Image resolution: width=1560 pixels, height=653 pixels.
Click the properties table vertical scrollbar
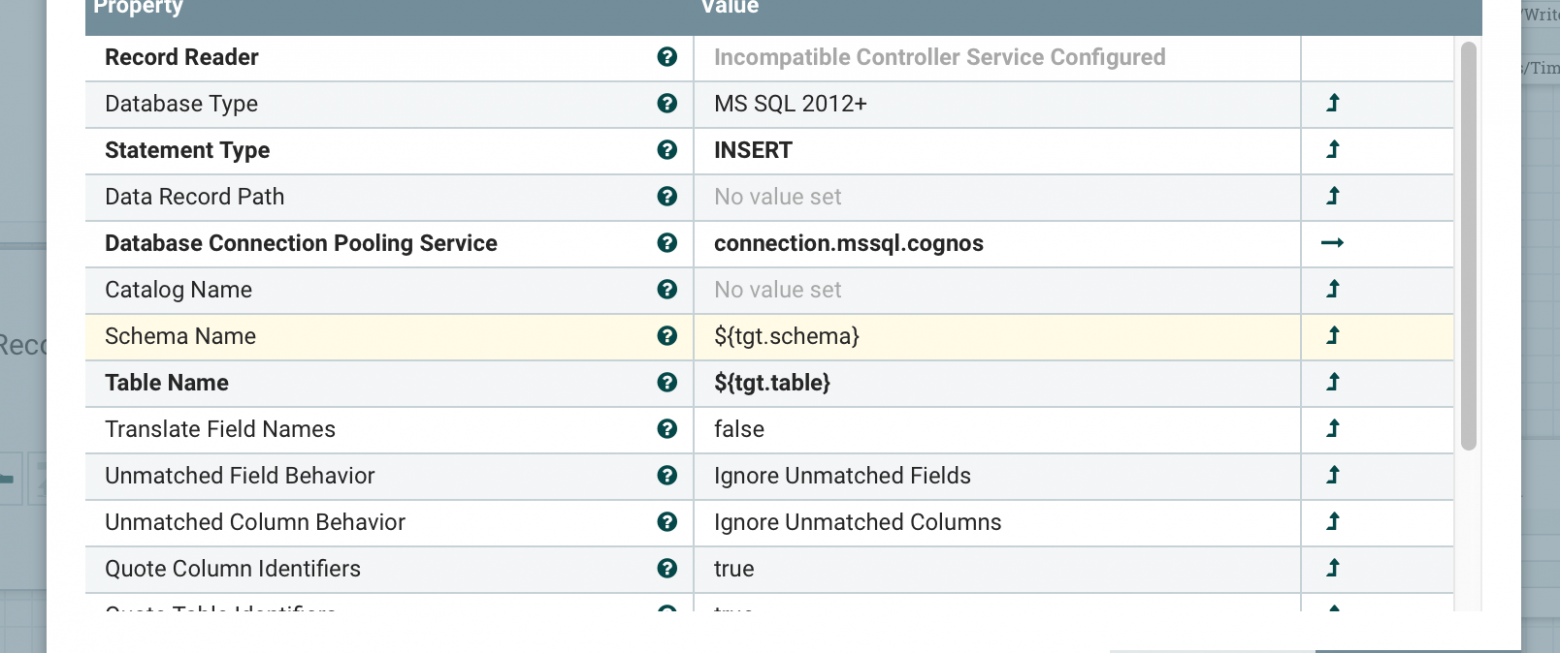click(x=1468, y=246)
